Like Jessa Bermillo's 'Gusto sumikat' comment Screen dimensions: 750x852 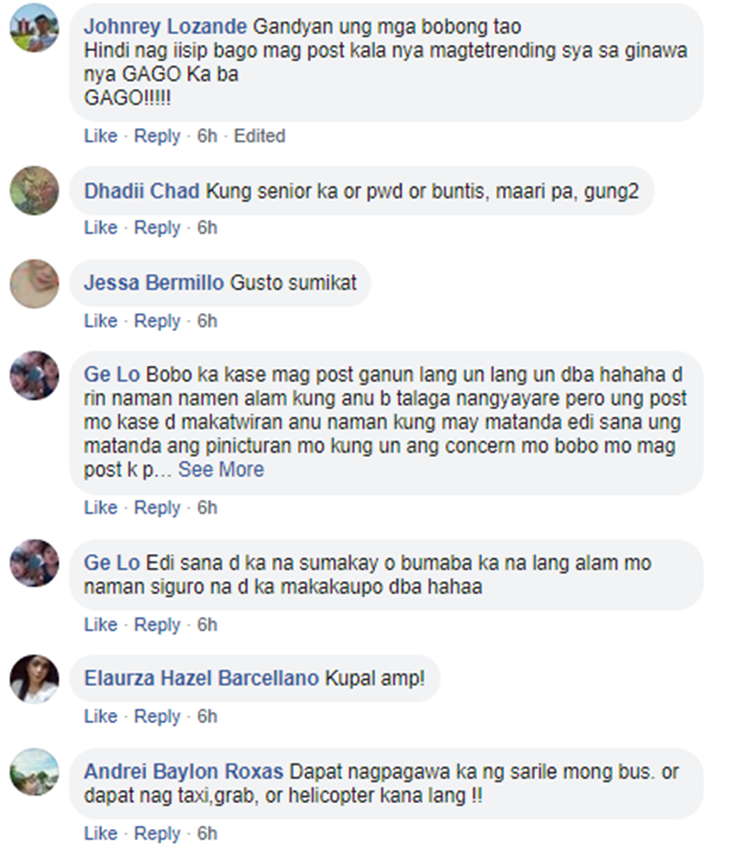101,321
